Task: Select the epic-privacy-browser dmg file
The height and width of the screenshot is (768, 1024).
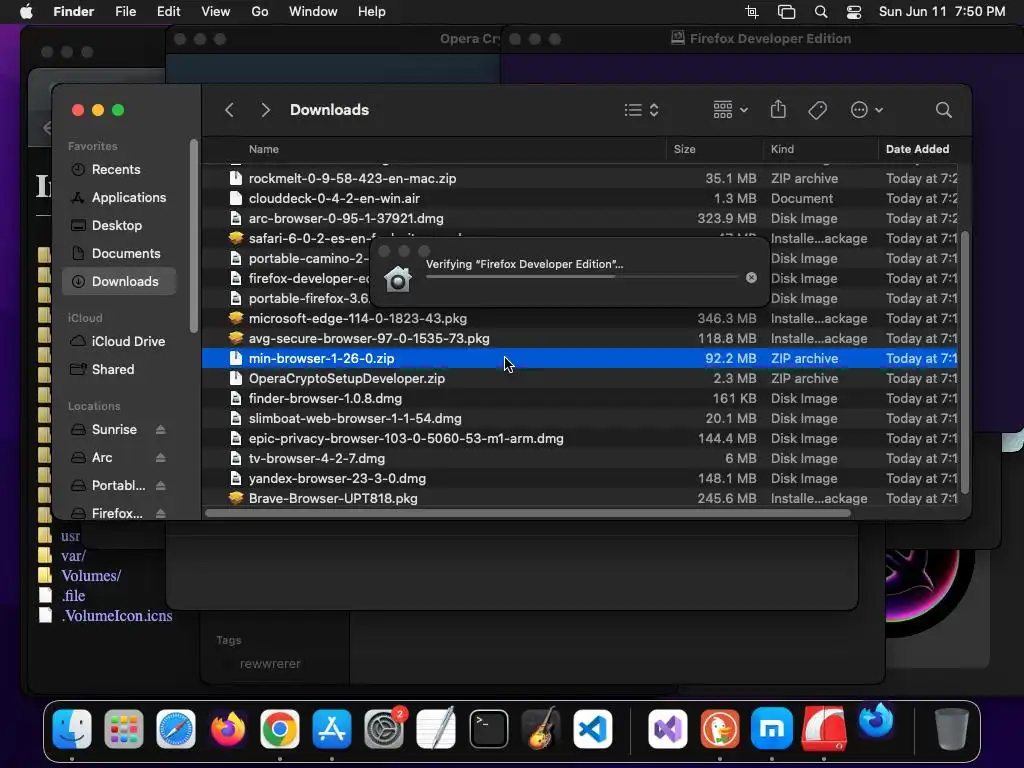Action: [x=580, y=439]
